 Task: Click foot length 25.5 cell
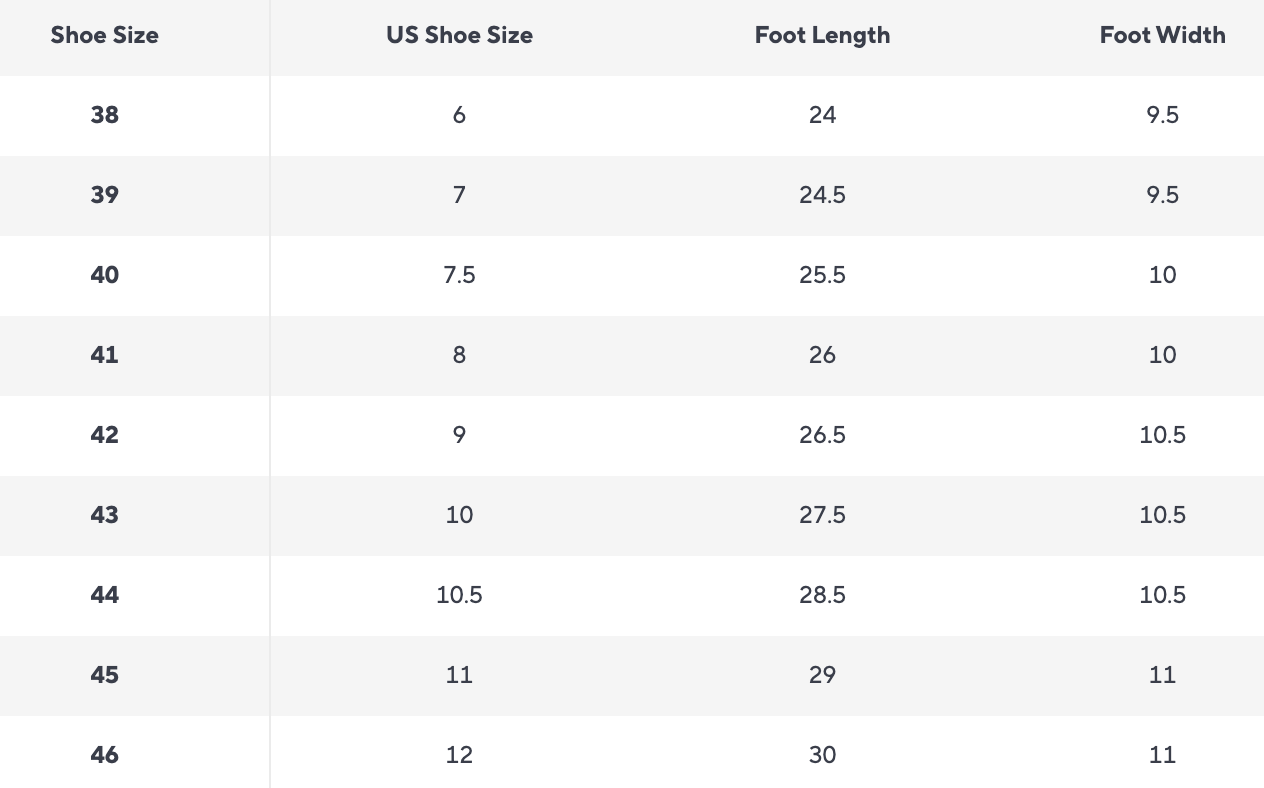[x=822, y=275]
